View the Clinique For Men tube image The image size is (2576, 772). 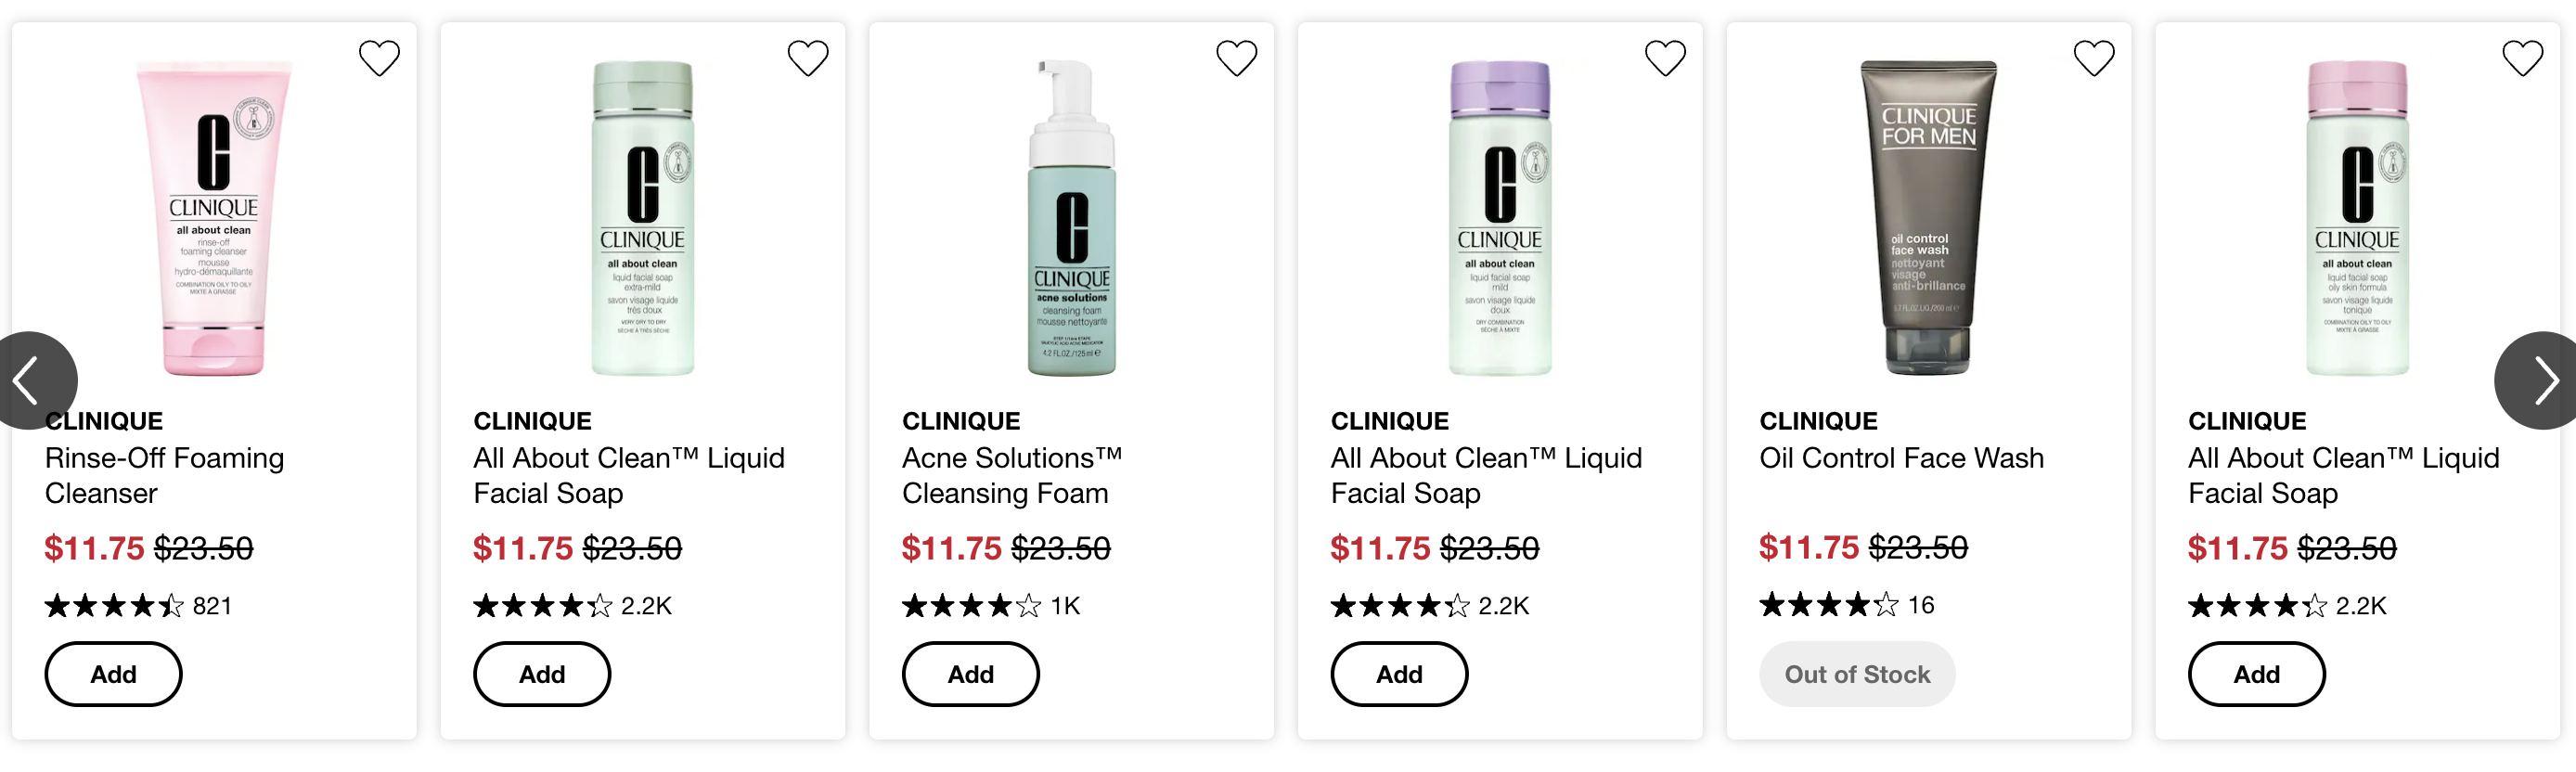[1928, 217]
